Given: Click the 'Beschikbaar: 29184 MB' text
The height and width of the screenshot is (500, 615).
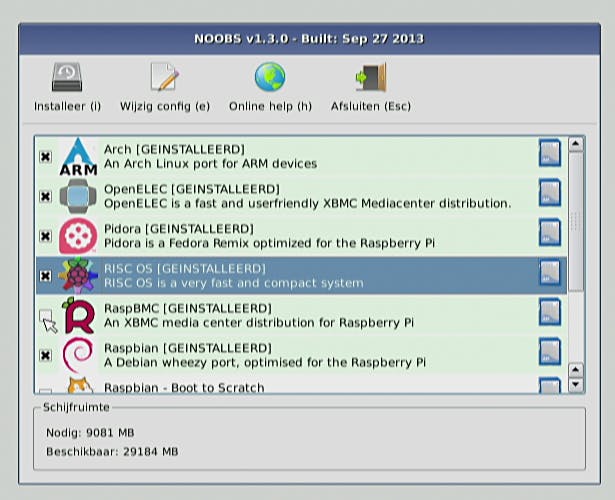Looking at the screenshot, I should 112,452.
